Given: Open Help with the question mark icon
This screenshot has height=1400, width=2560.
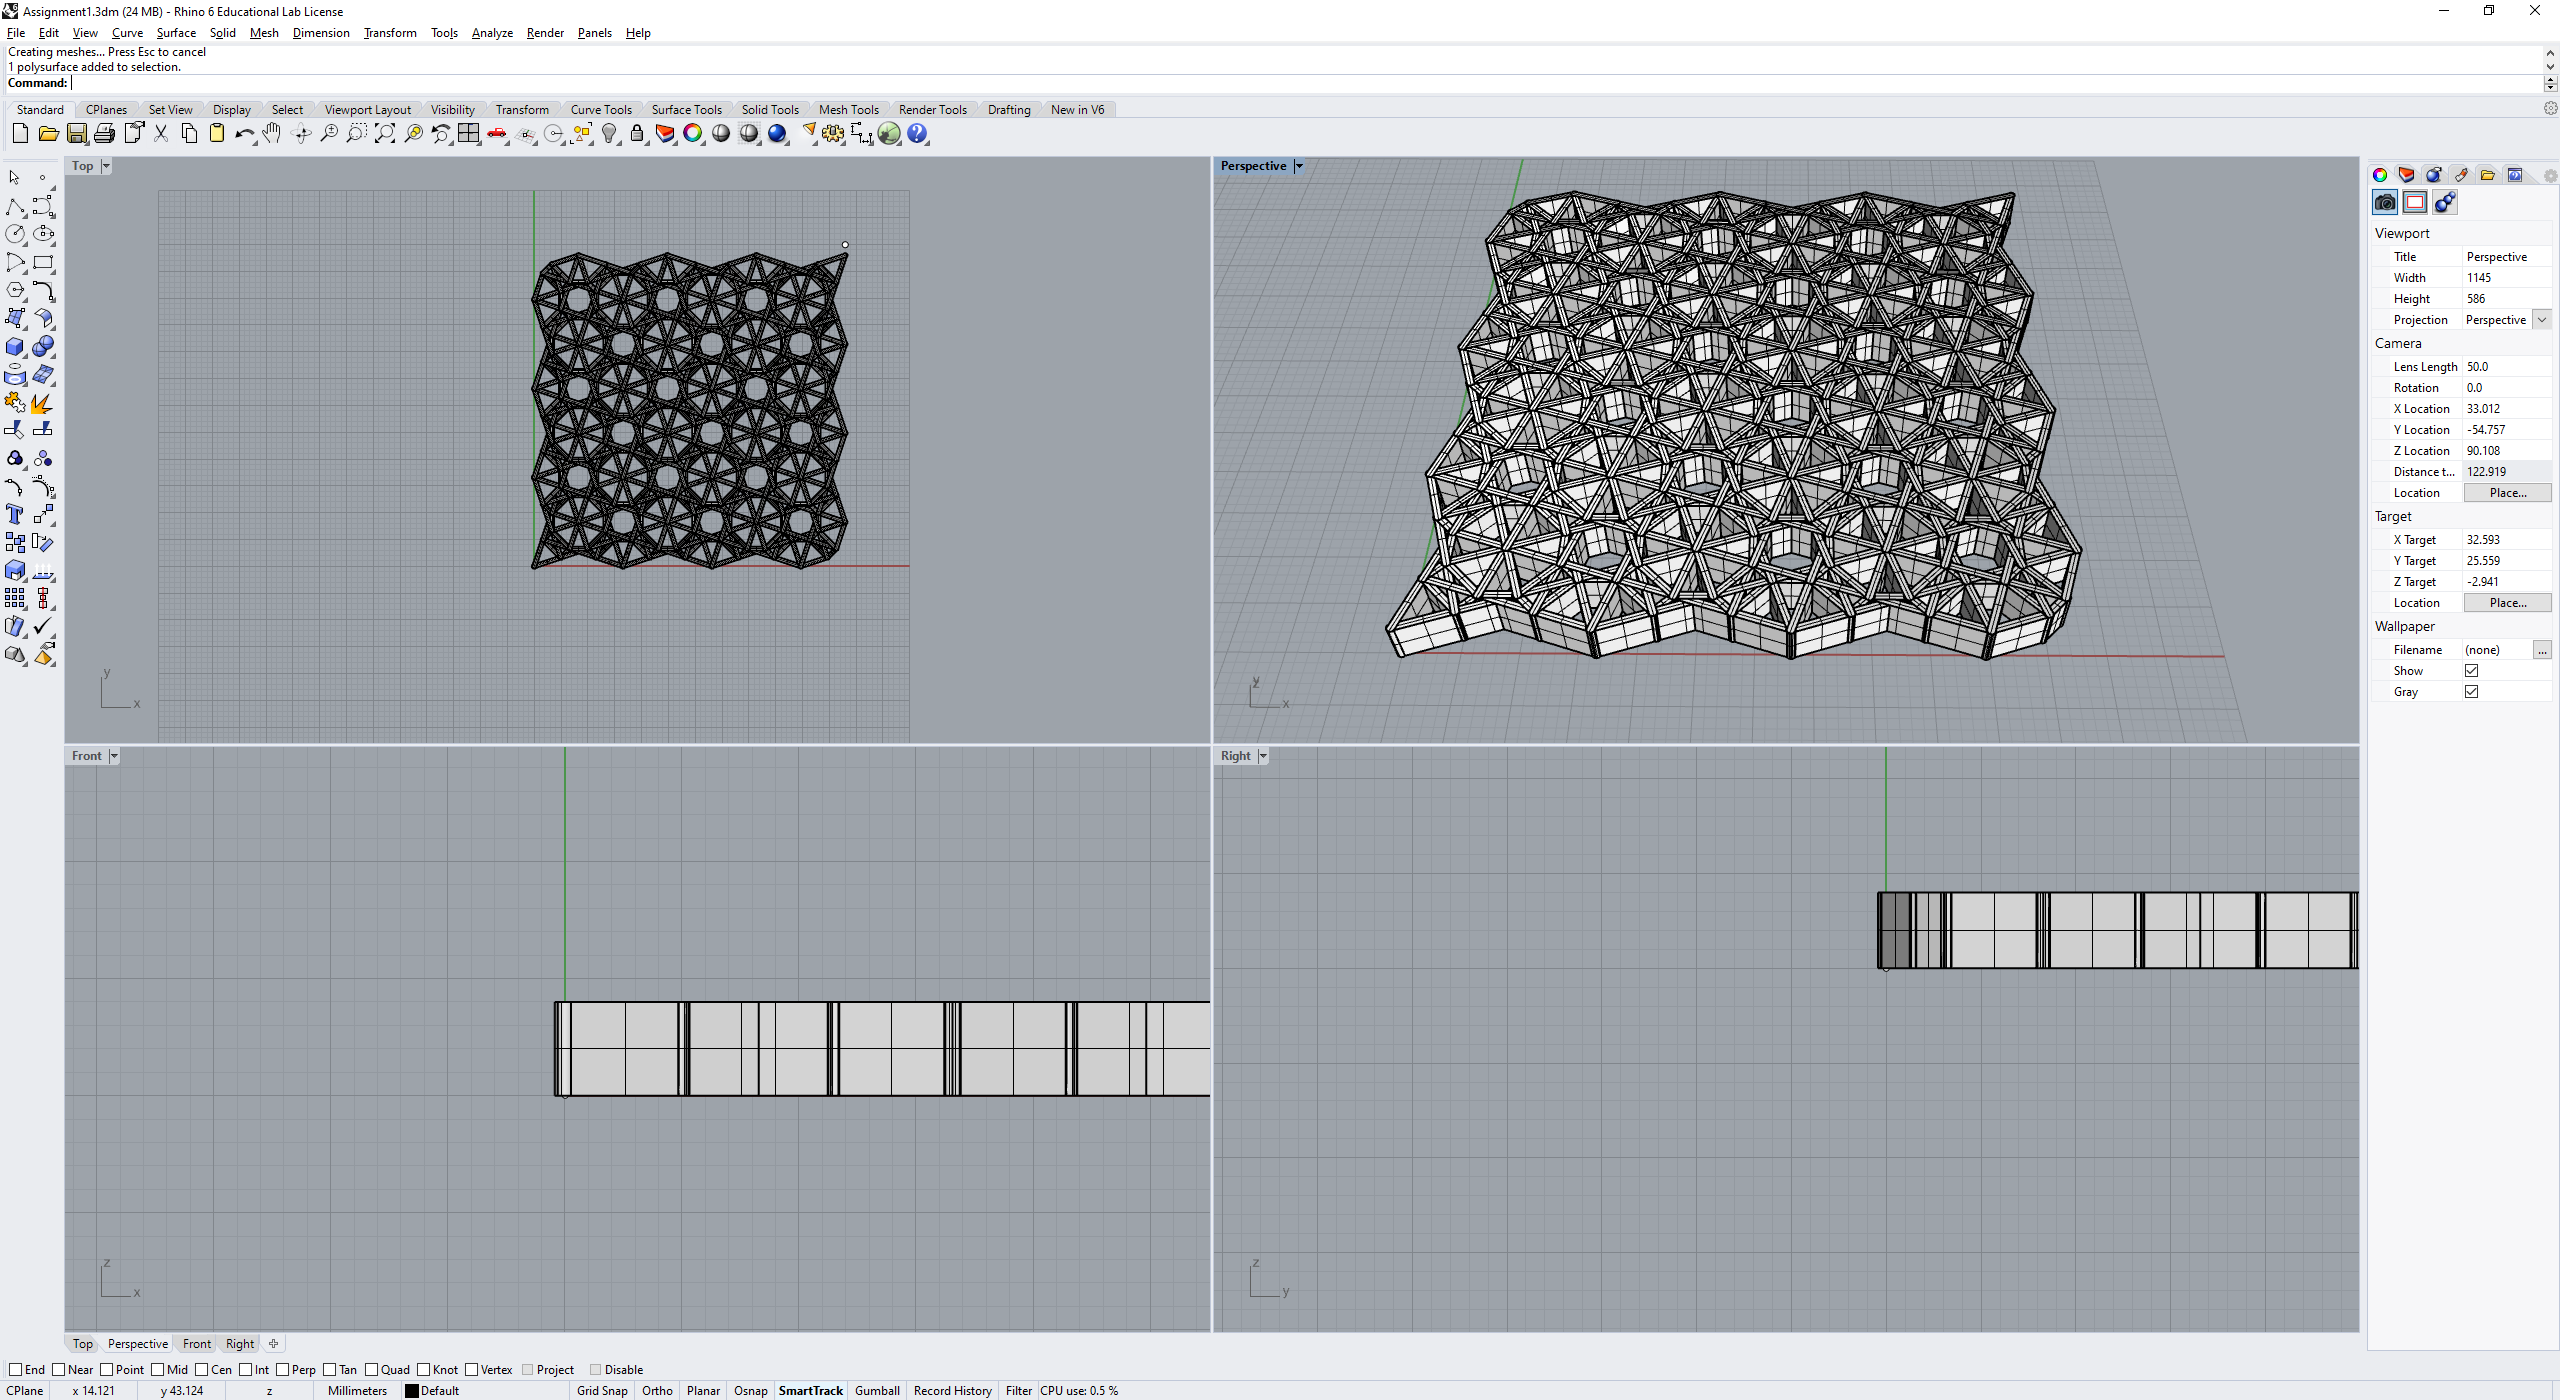Looking at the screenshot, I should coord(917,134).
